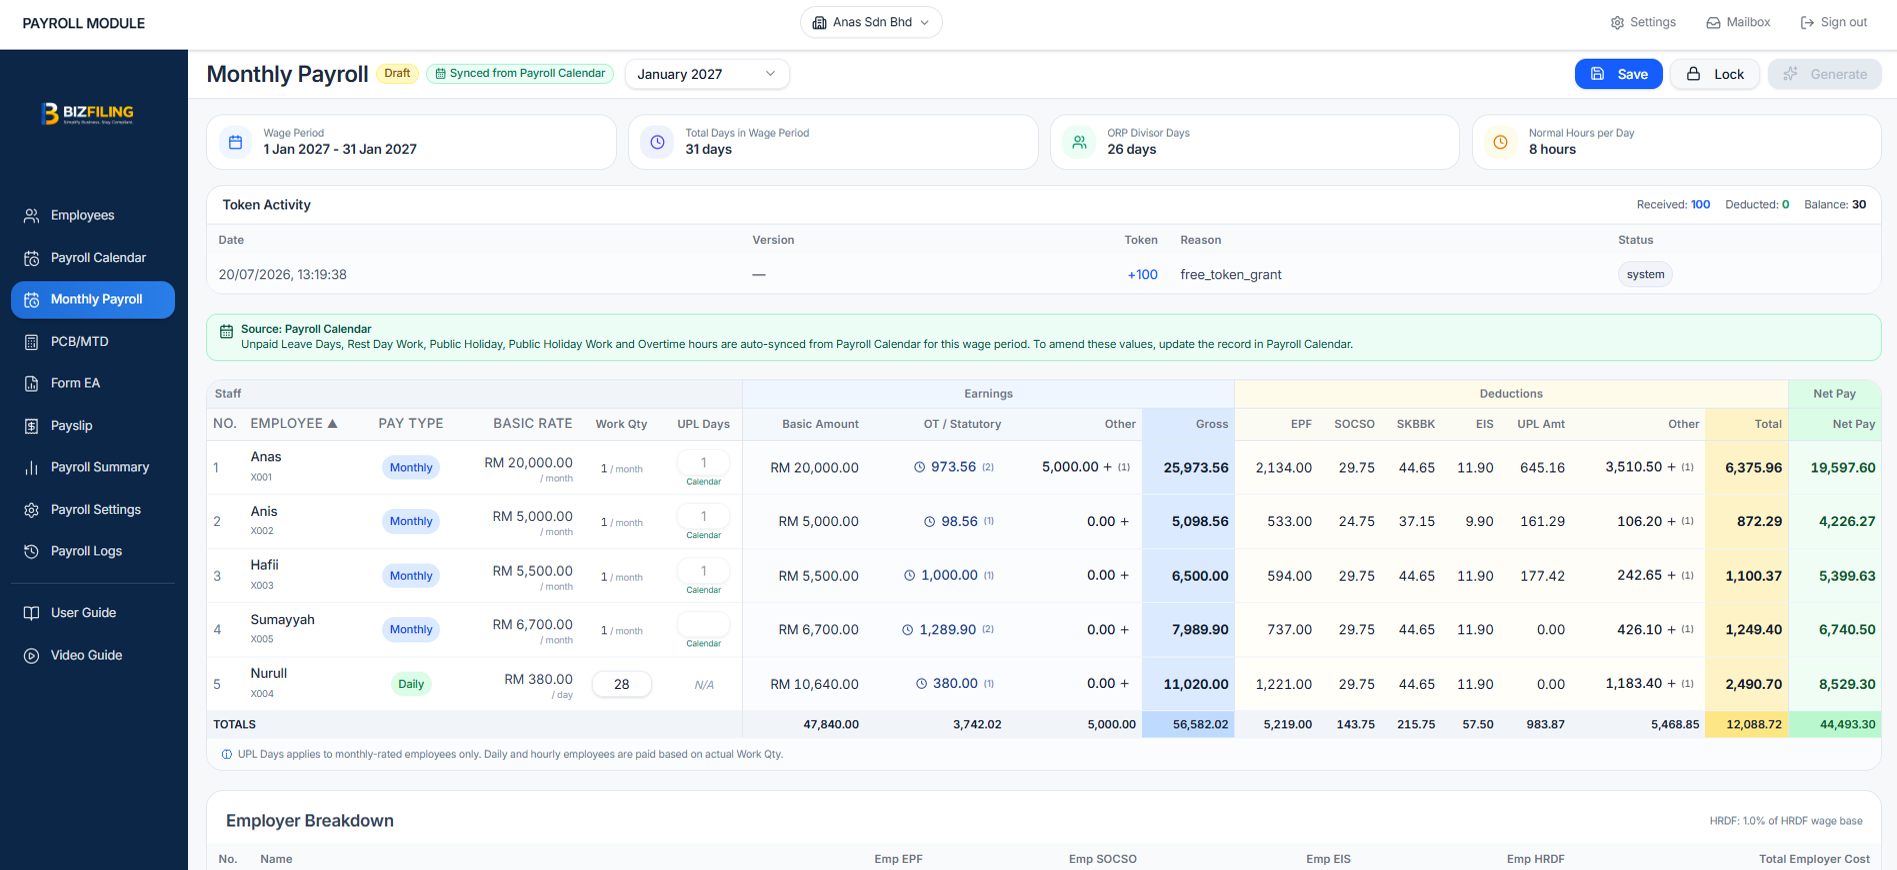Open the Payslip sidebar icon
The image size is (1897, 870).
[x=32, y=426]
